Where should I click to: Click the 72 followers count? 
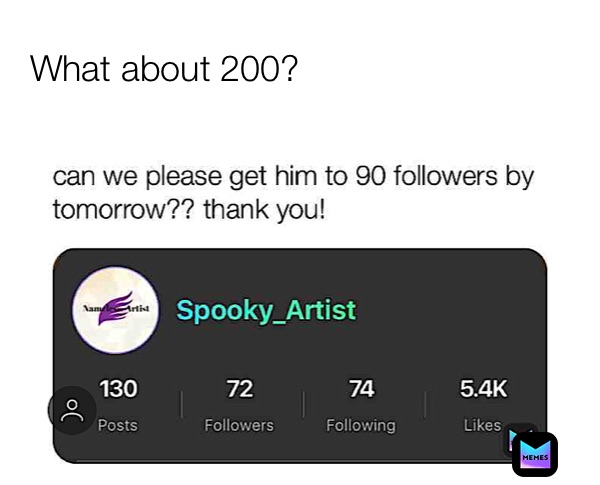click(240, 389)
